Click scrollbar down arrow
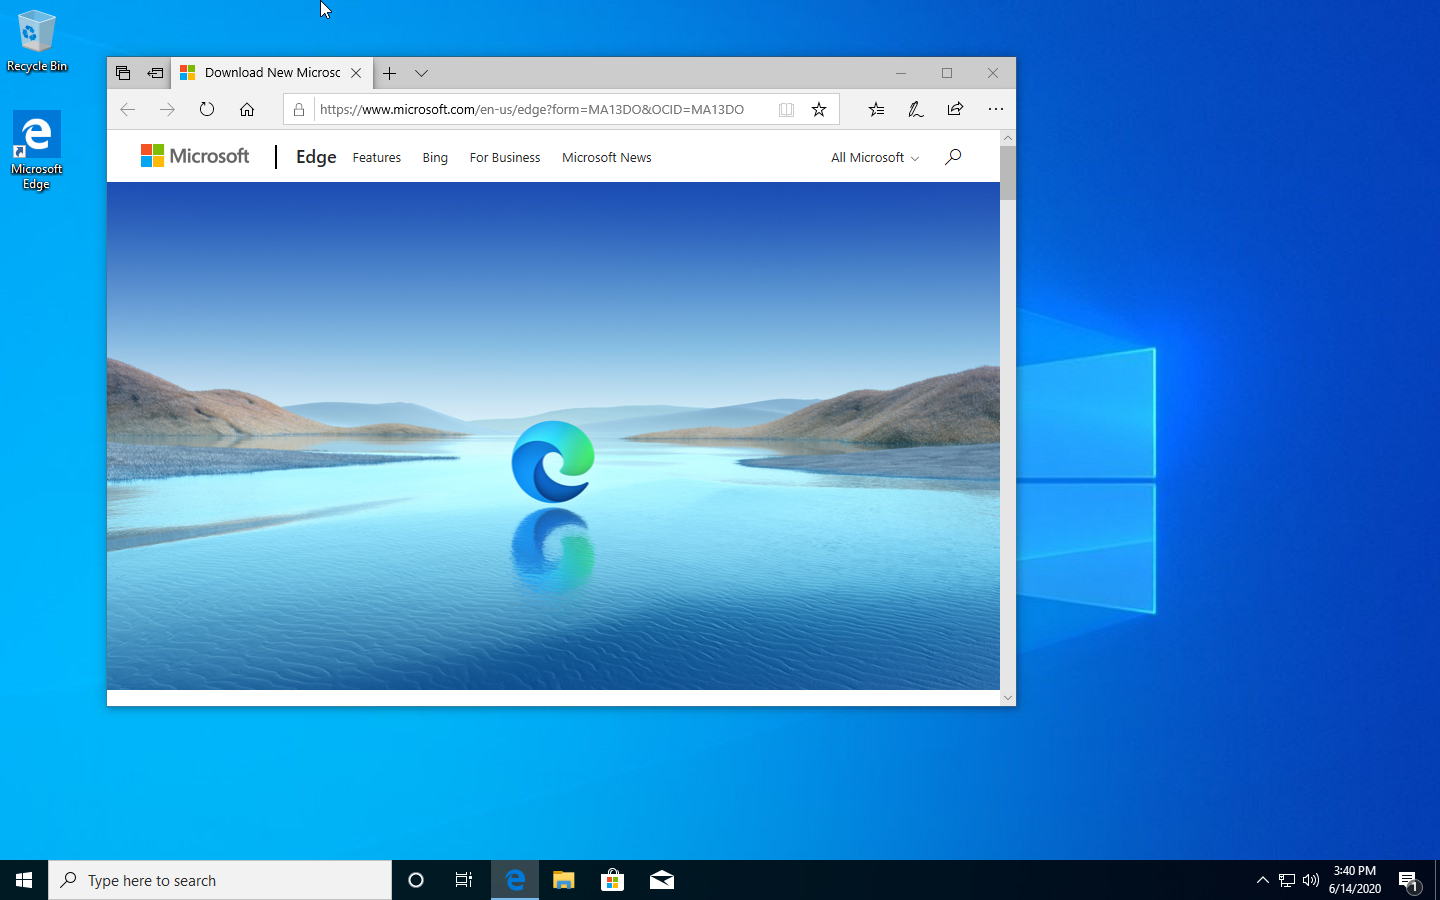1440x900 pixels. coord(1008,698)
